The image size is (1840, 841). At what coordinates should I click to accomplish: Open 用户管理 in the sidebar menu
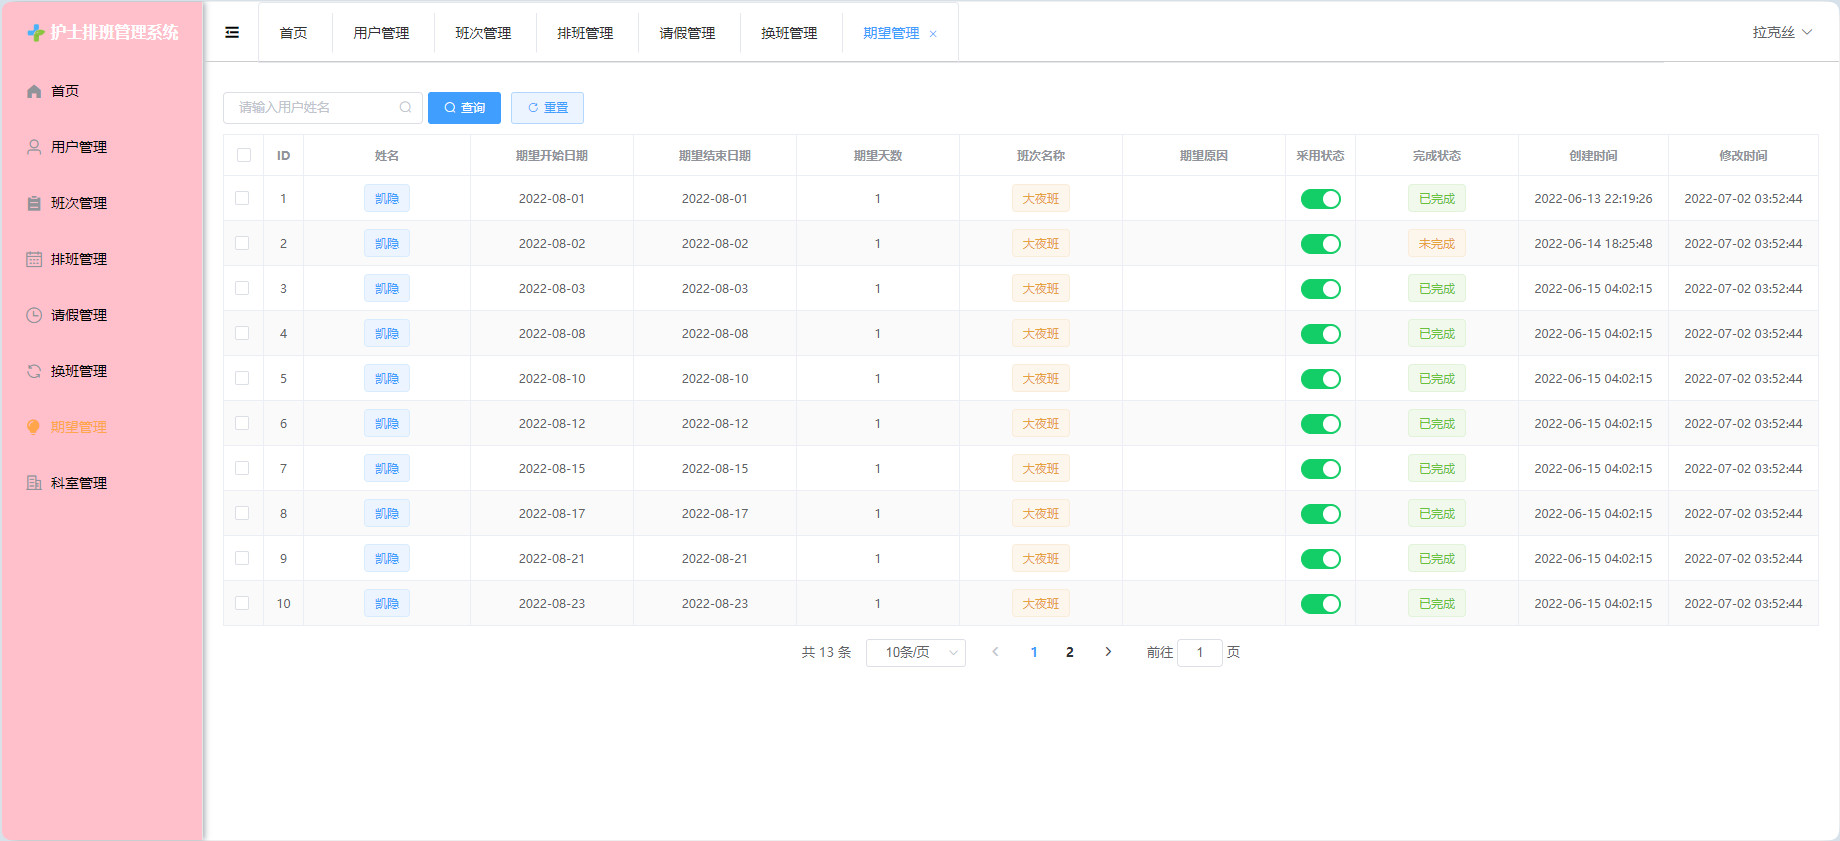(102, 147)
